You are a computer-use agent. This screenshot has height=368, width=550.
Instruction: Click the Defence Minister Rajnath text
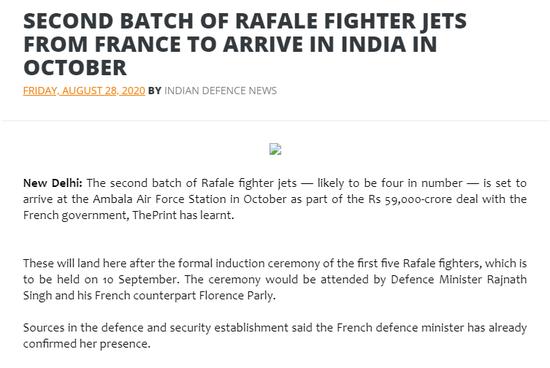click(x=459, y=280)
